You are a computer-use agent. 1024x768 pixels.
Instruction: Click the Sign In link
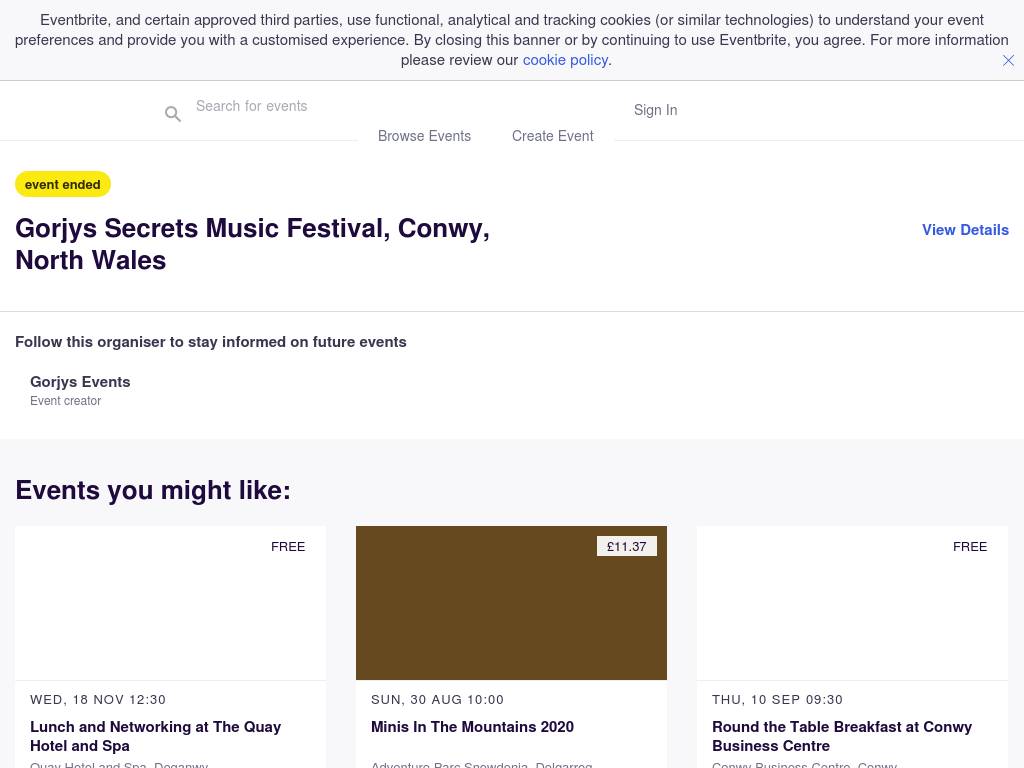(x=655, y=110)
